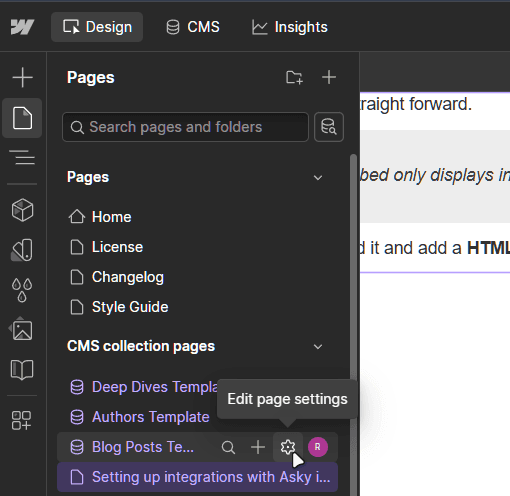Click database icon beside Blog Posts Template
Screen dimensions: 510x496
pos(77,447)
